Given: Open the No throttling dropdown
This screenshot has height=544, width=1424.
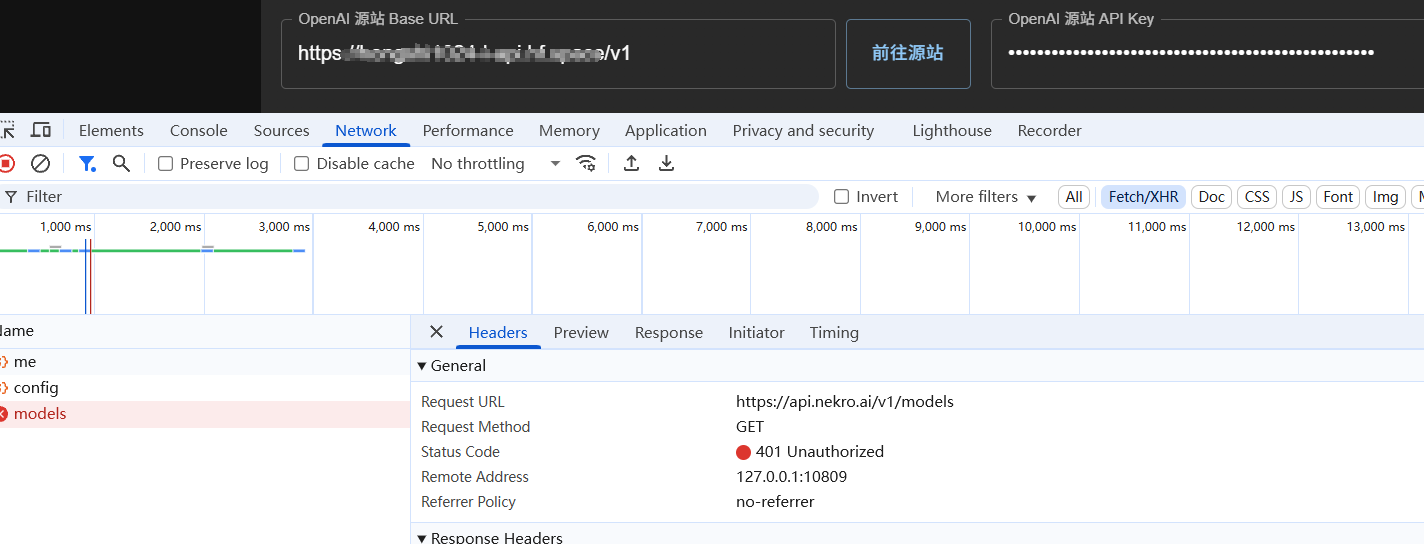Looking at the screenshot, I should tap(496, 163).
